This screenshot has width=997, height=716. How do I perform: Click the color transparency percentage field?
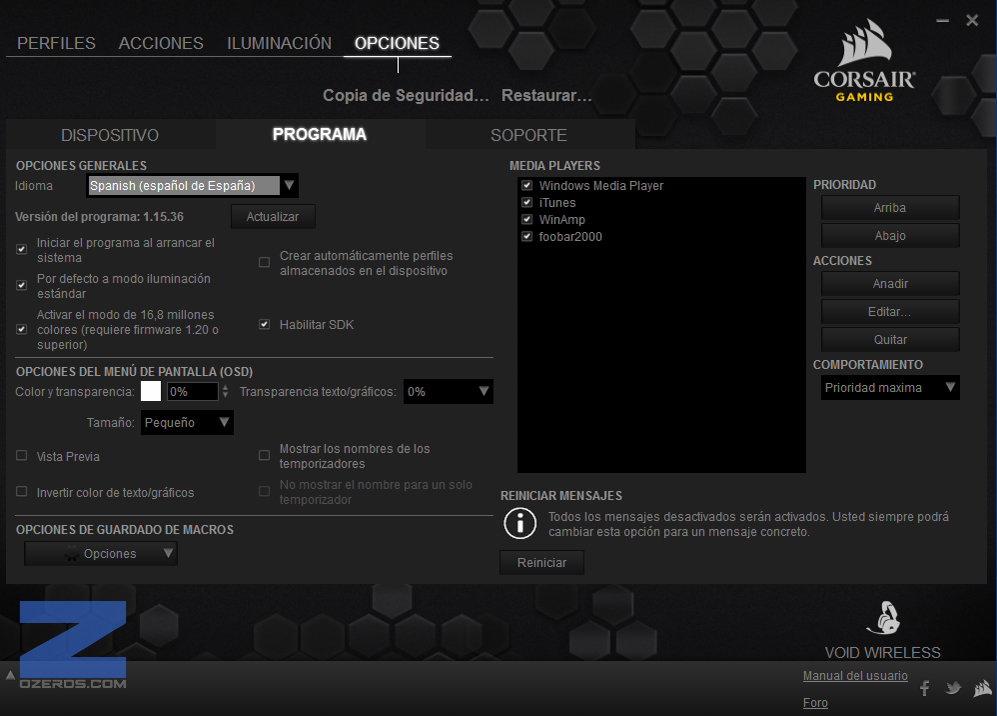pos(191,392)
